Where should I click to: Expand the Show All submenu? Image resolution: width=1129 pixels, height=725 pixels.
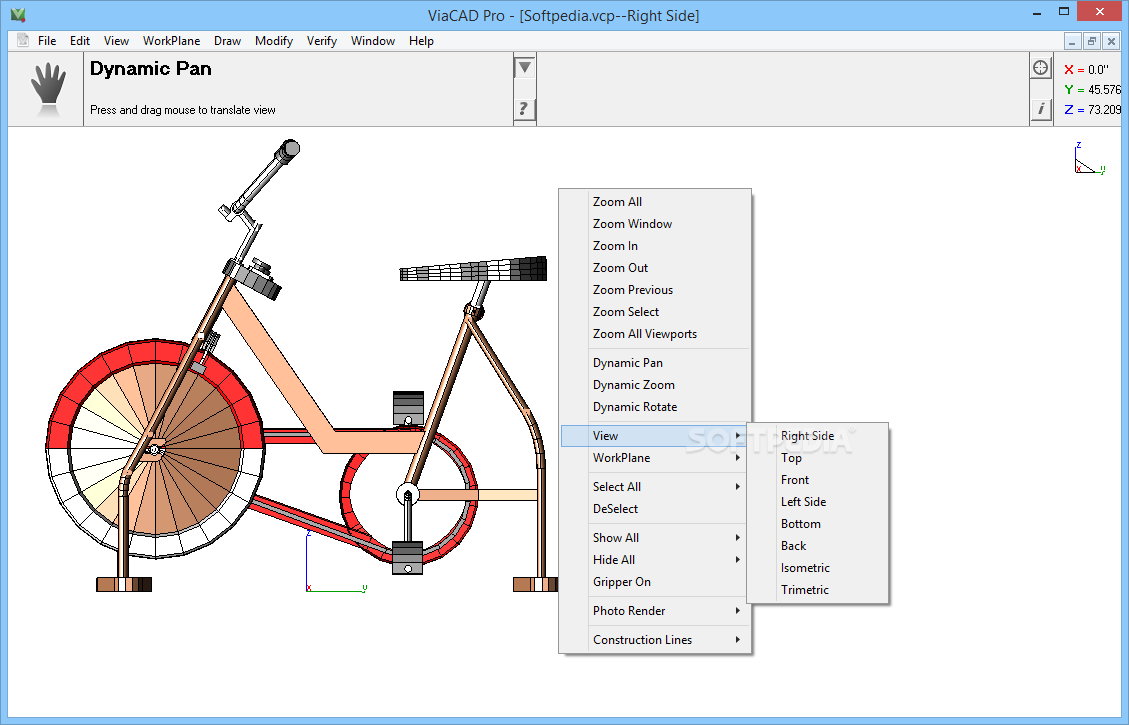click(x=655, y=538)
